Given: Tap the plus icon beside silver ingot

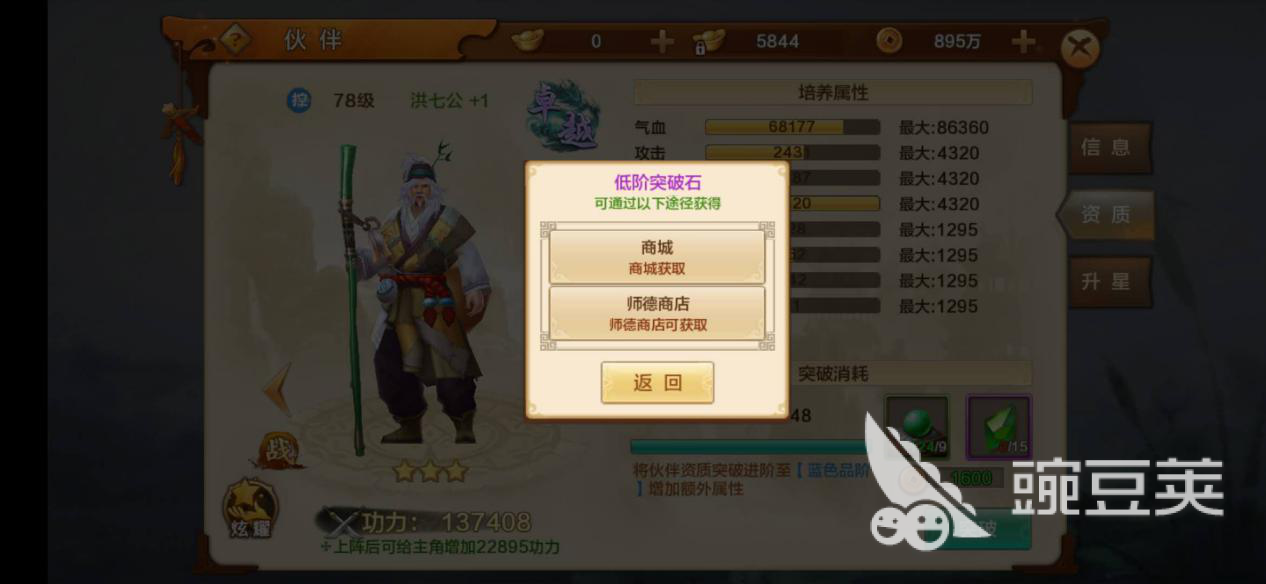Looking at the screenshot, I should coord(662,41).
